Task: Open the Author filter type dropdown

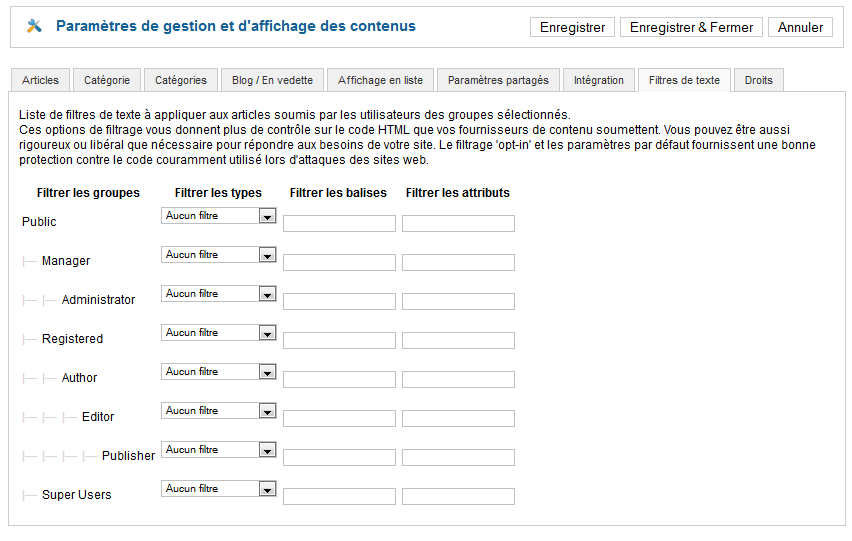Action: pos(218,372)
